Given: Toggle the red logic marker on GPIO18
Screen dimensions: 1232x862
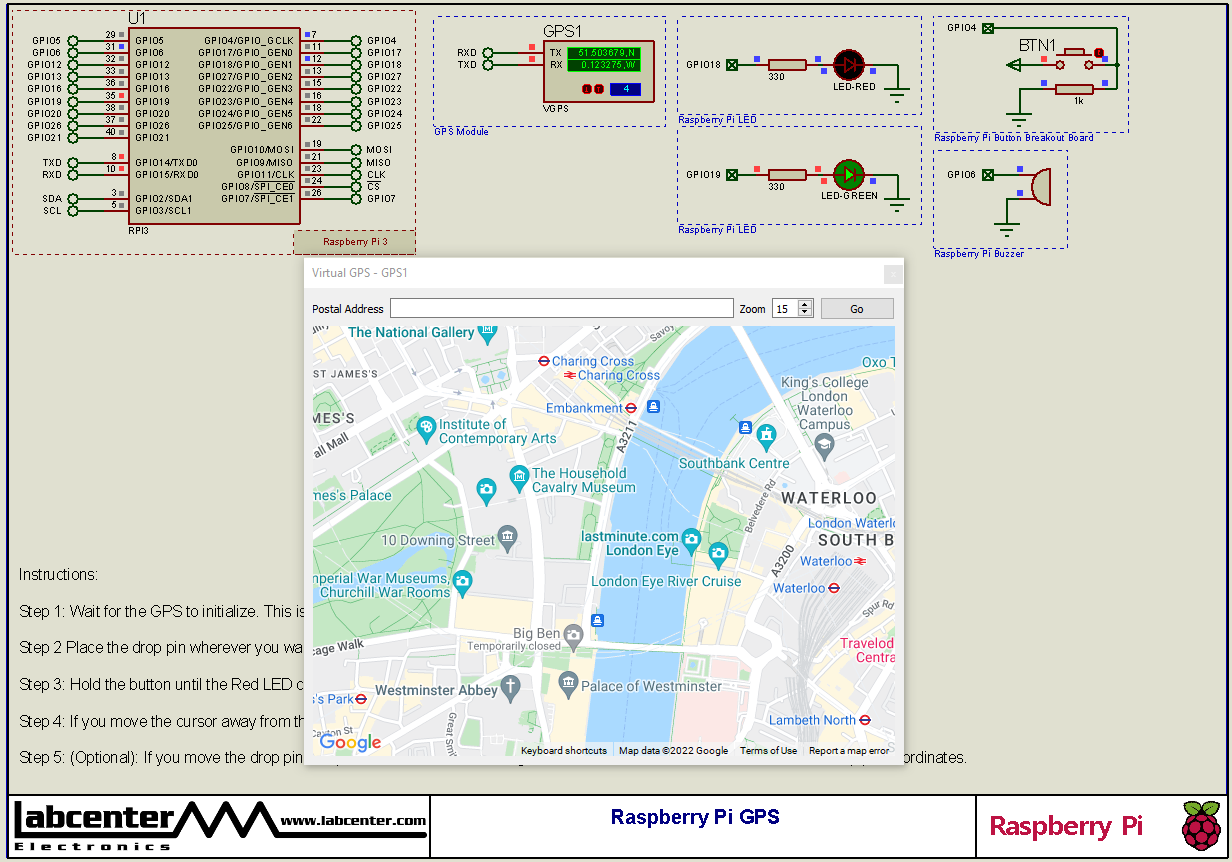Looking at the screenshot, I should click(757, 59).
